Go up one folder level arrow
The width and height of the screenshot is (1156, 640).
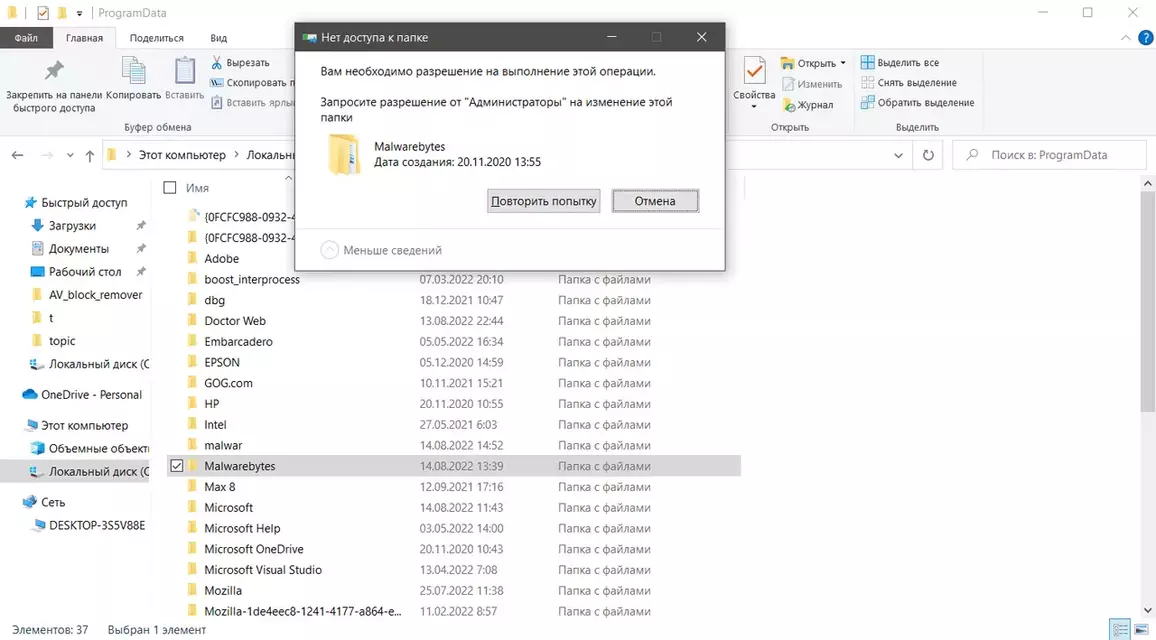pyautogui.click(x=90, y=155)
